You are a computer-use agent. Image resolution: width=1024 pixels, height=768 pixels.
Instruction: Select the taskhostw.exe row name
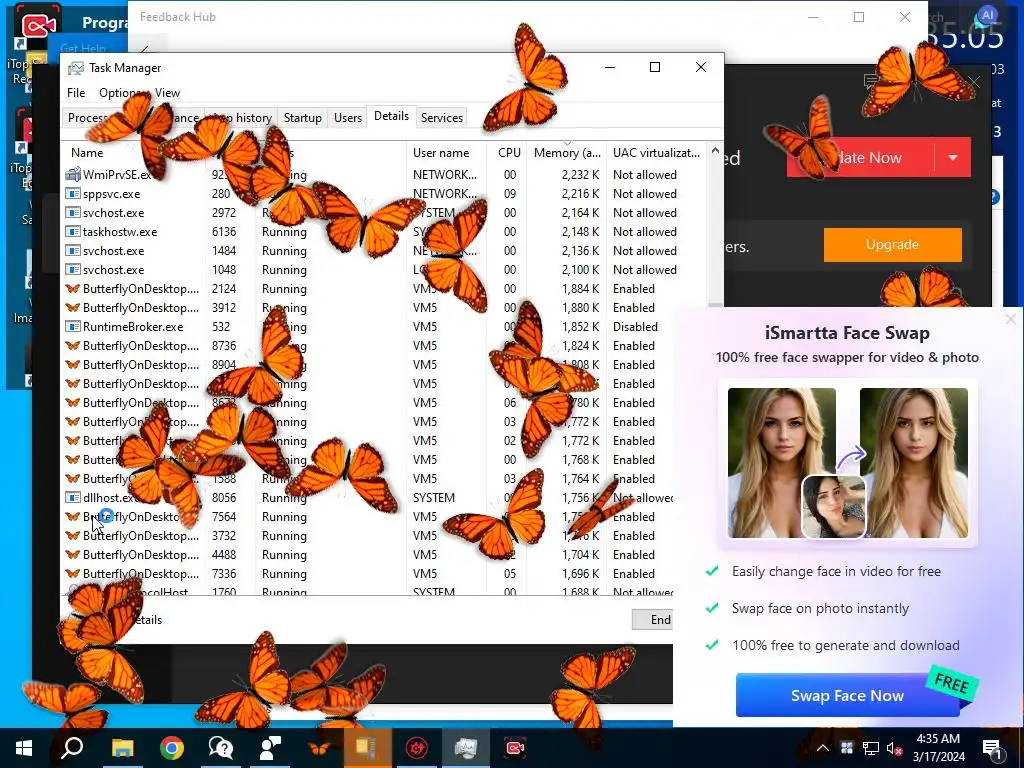(120, 232)
